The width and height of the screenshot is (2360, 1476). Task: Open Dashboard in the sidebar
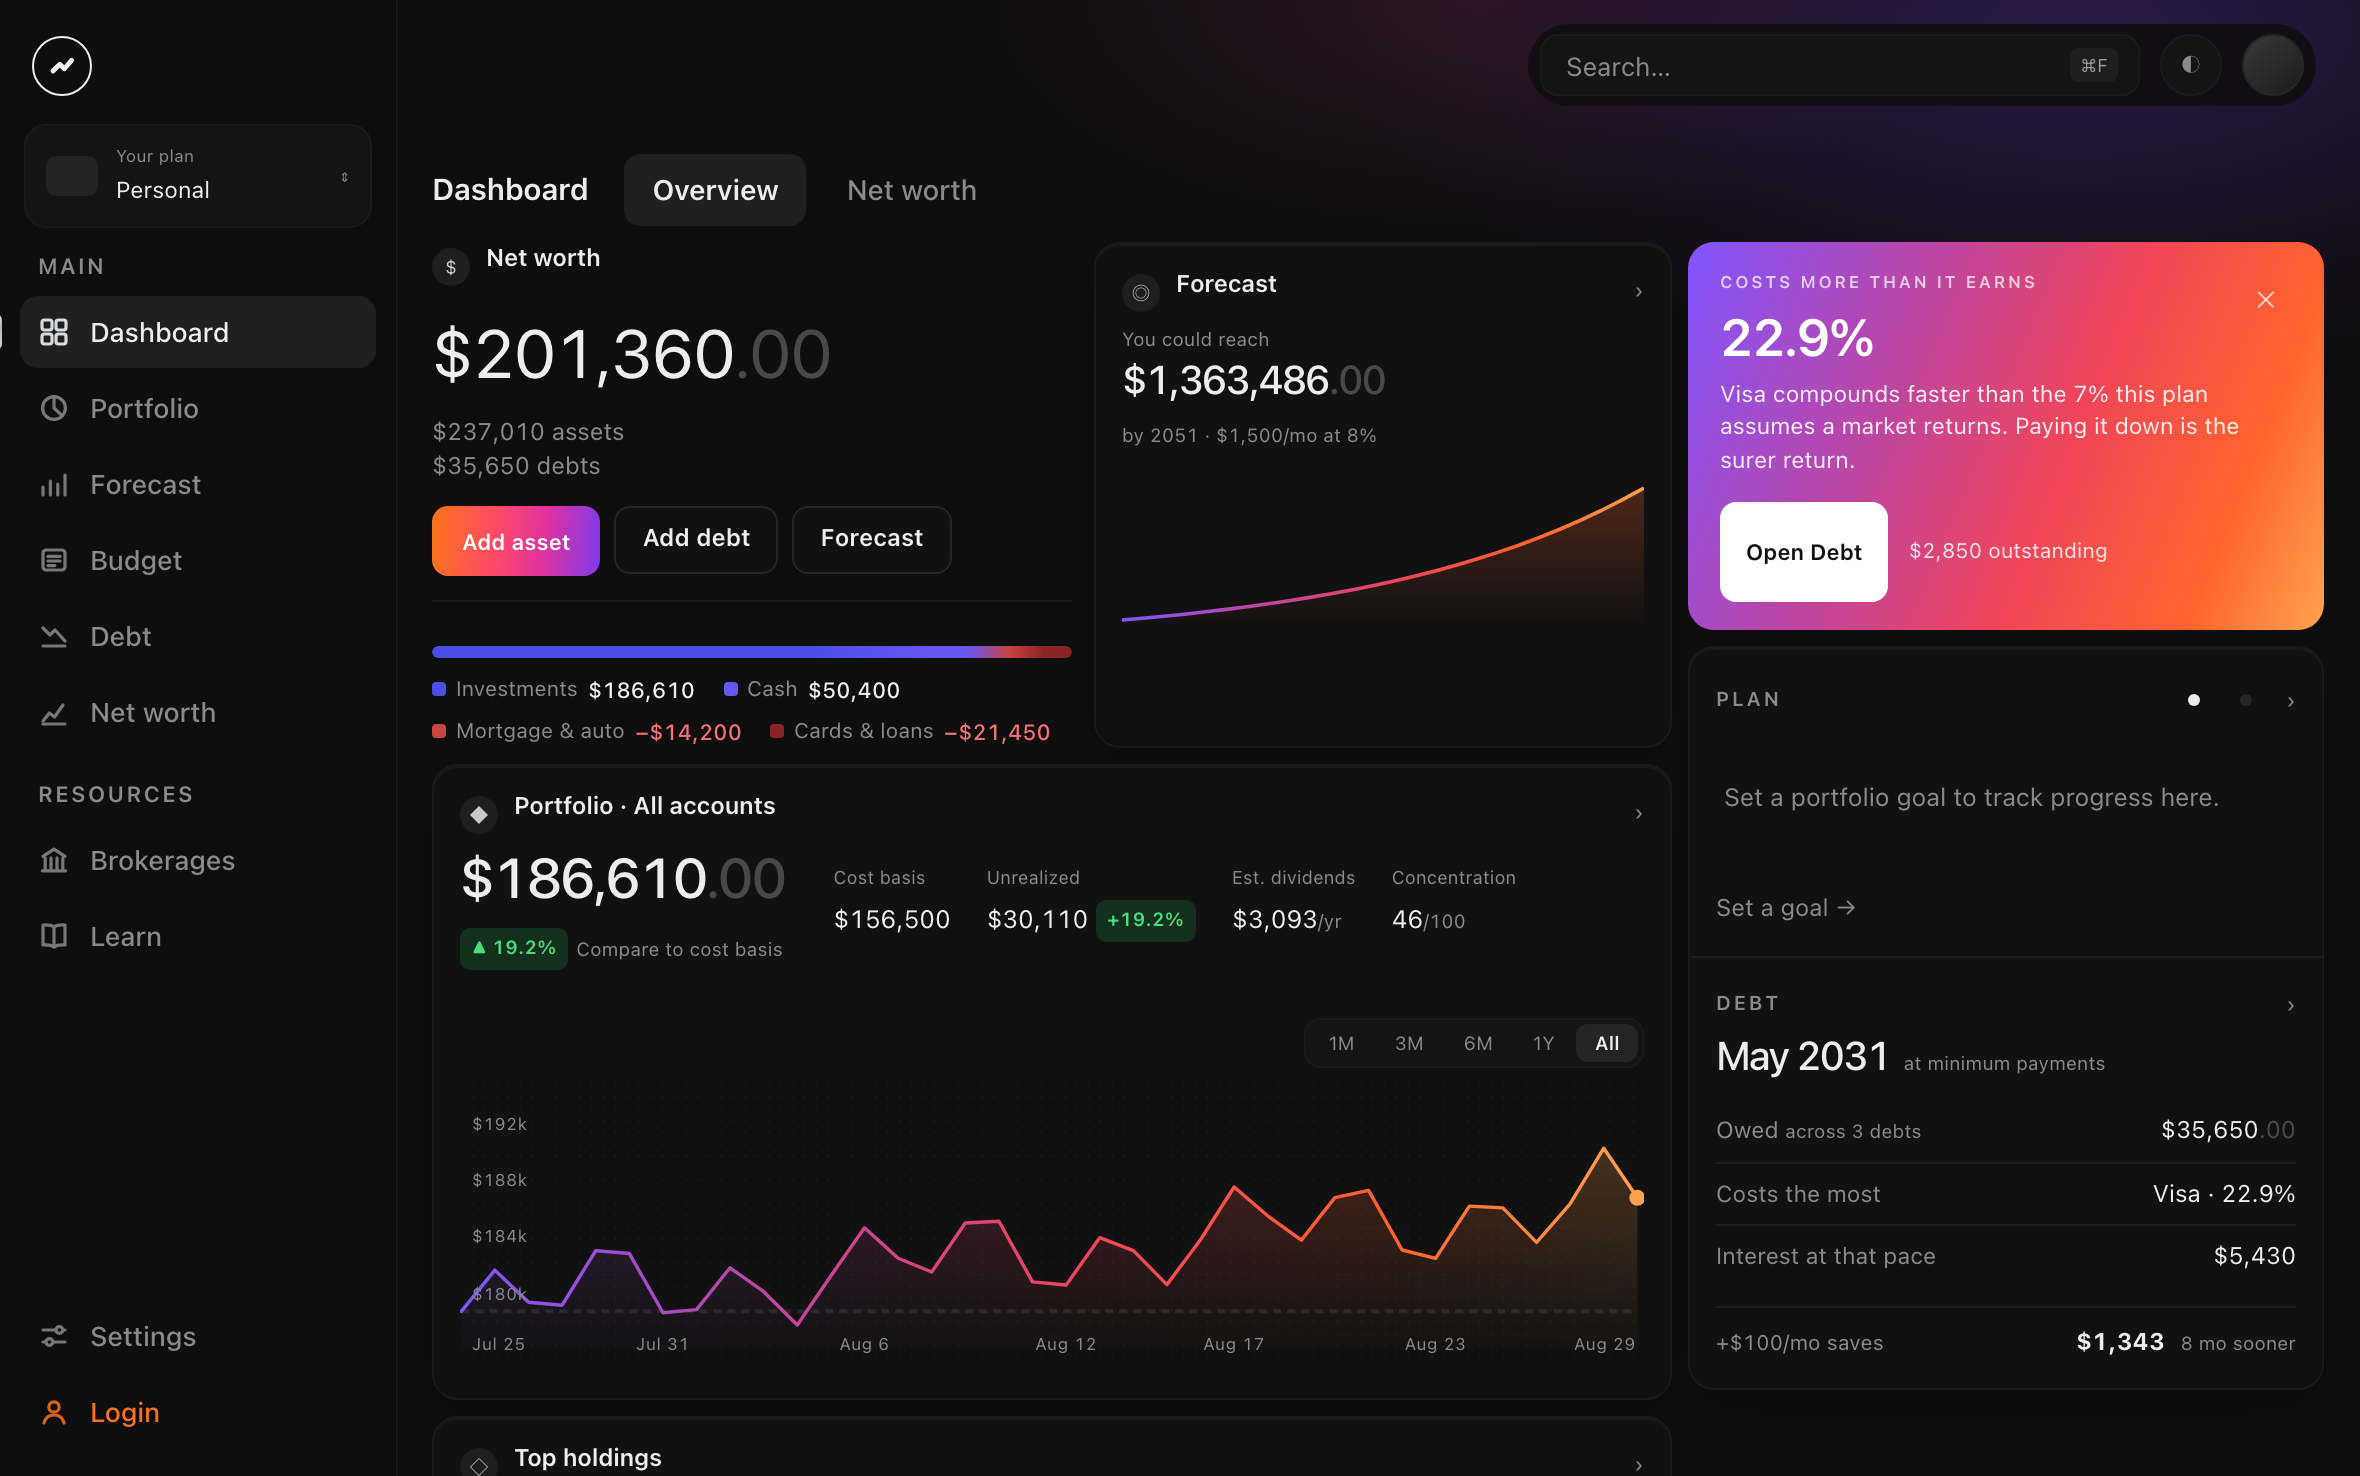(198, 332)
